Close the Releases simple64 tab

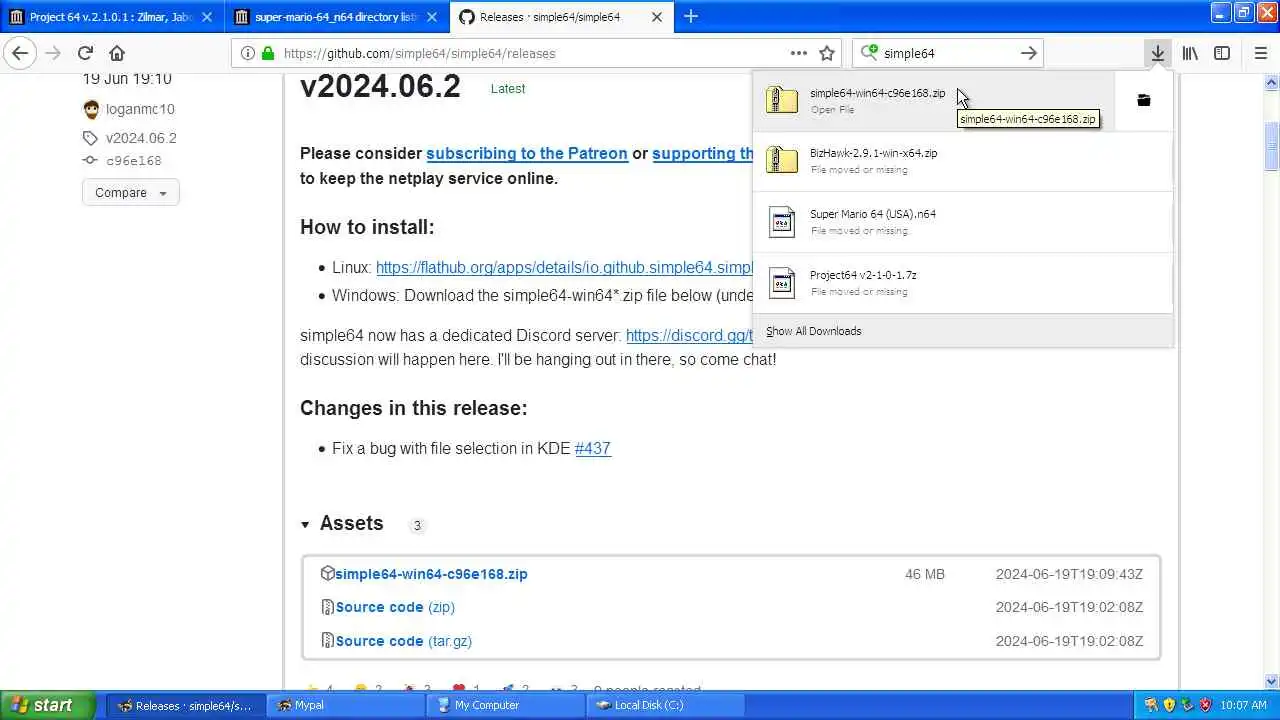tap(657, 17)
